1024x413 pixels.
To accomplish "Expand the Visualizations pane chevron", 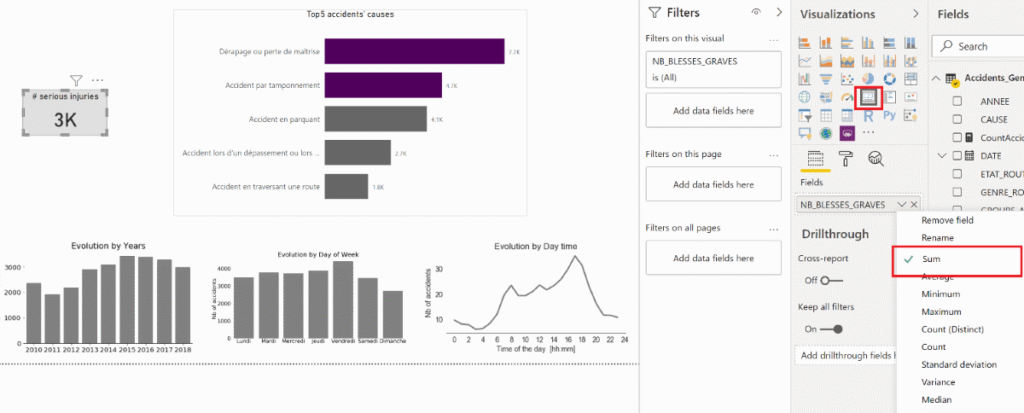I will [915, 14].
